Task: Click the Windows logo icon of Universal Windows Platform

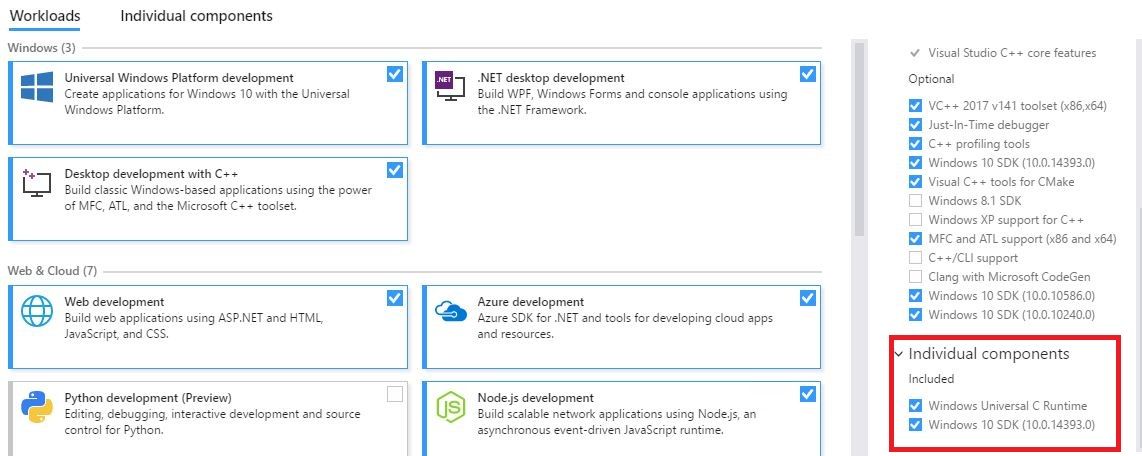Action: pos(36,87)
